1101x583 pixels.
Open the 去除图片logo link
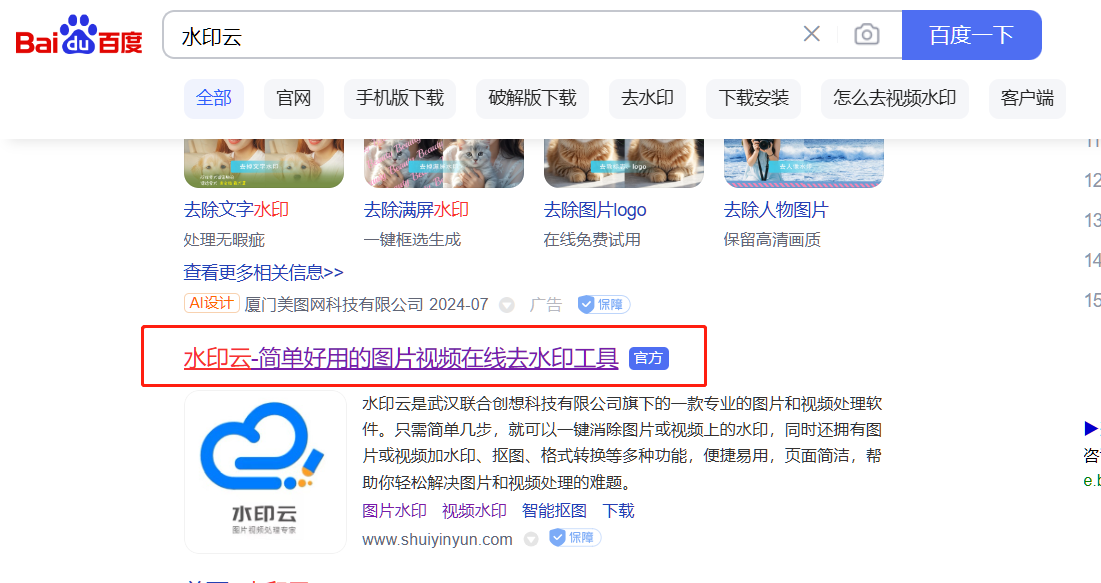point(595,209)
